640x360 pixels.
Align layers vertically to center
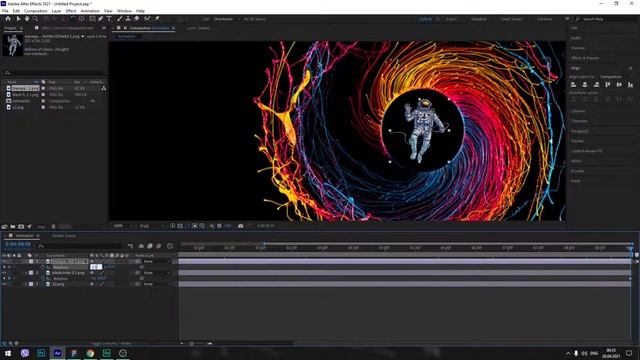click(x=619, y=84)
